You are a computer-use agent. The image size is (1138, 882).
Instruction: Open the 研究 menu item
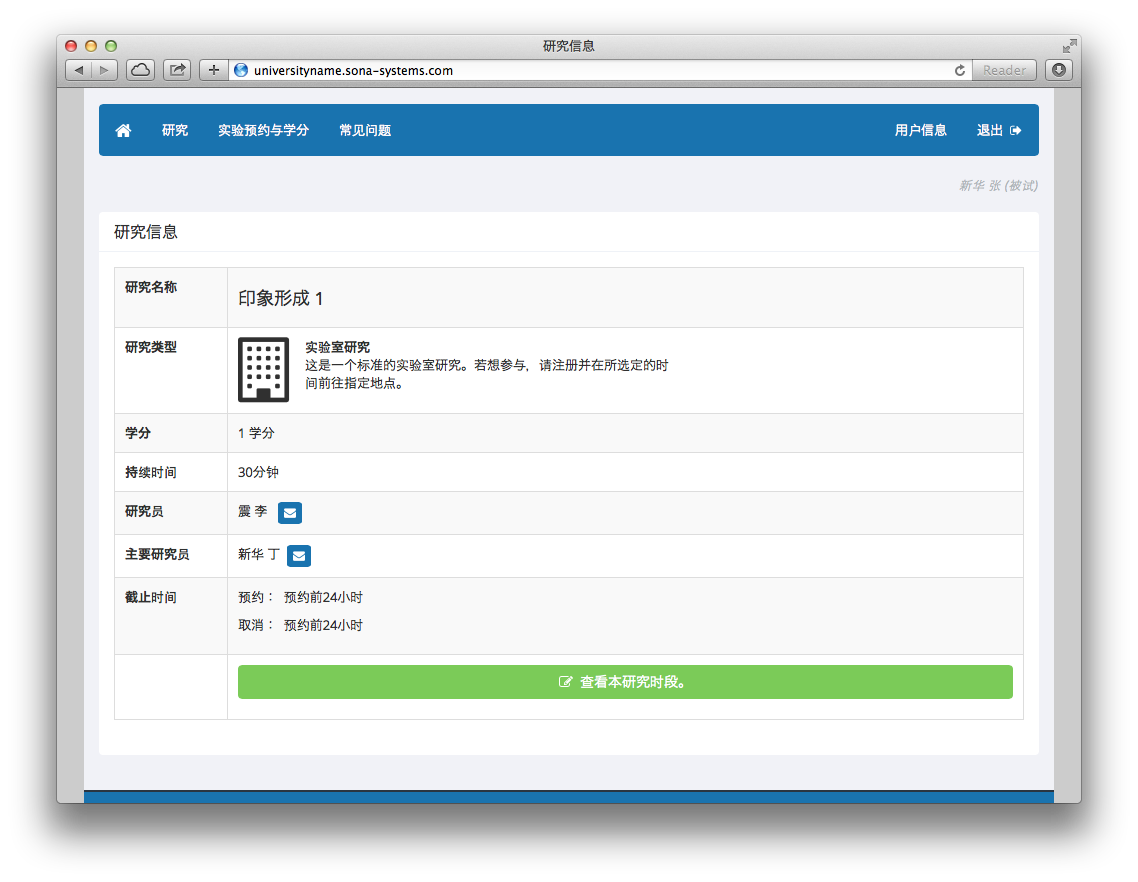click(175, 131)
